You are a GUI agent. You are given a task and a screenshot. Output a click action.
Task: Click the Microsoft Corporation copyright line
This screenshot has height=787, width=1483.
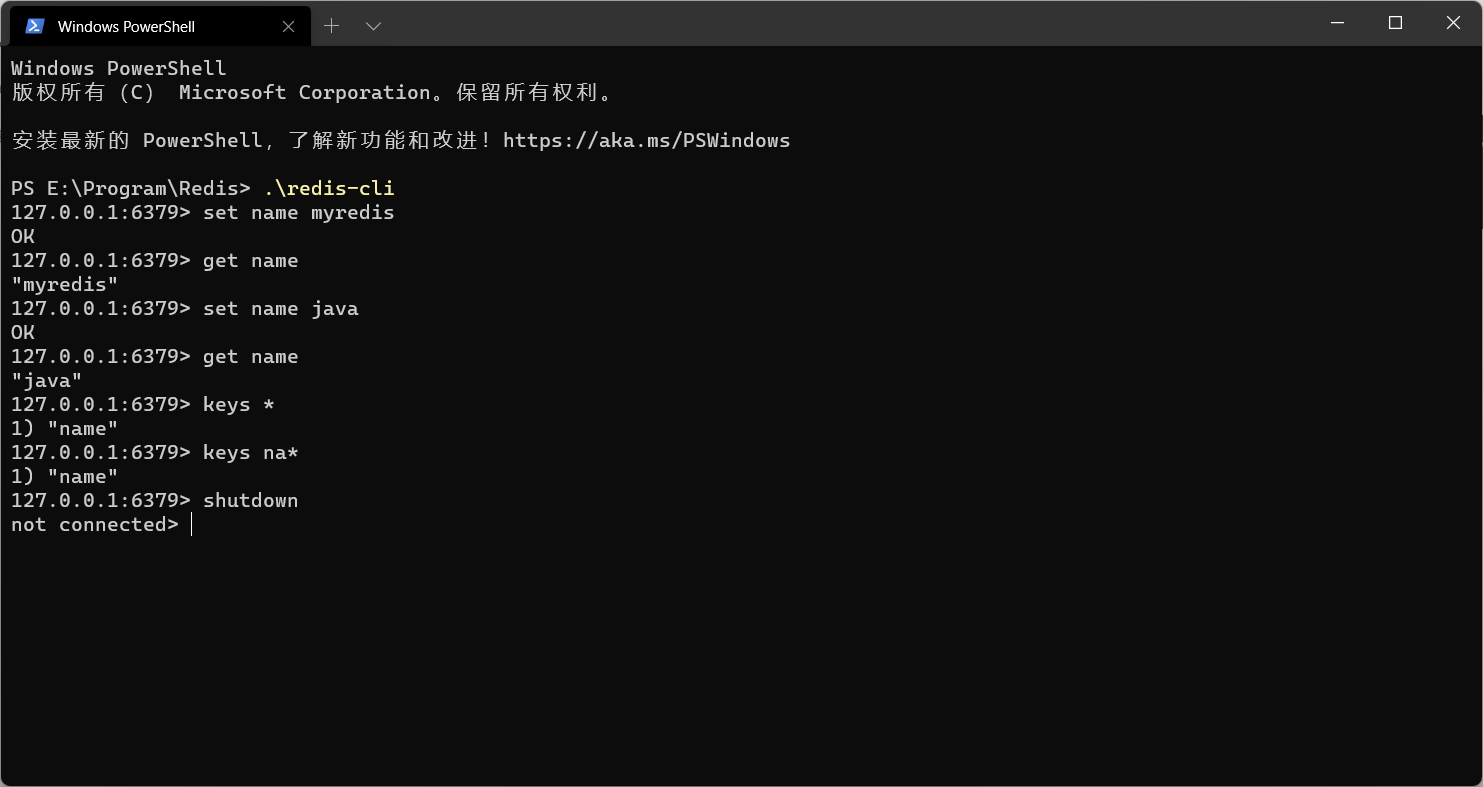point(311,92)
